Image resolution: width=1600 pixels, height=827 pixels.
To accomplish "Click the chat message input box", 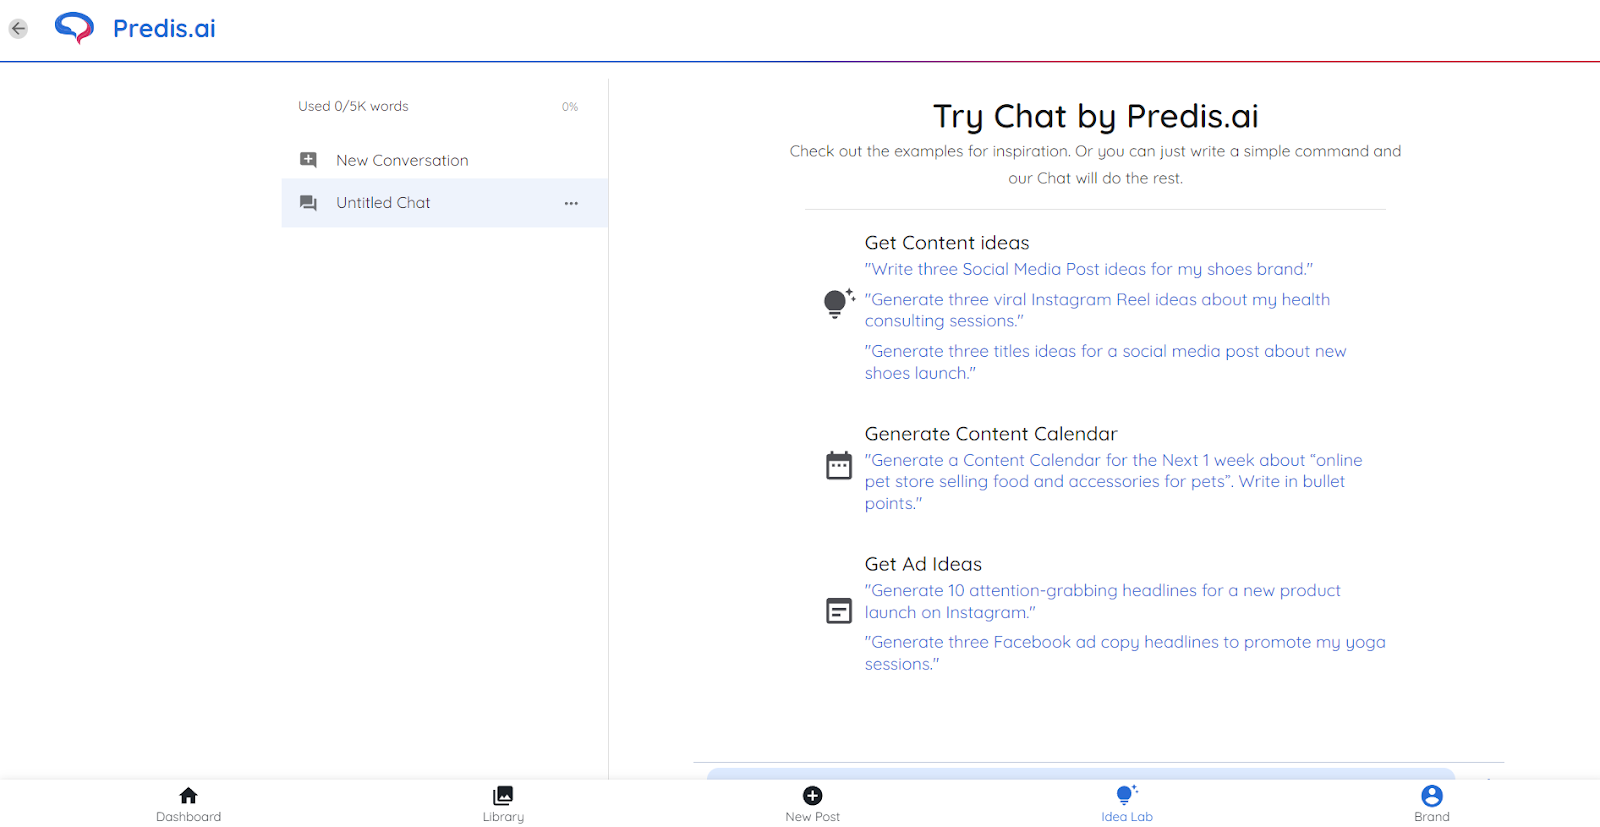I will 1080,774.
